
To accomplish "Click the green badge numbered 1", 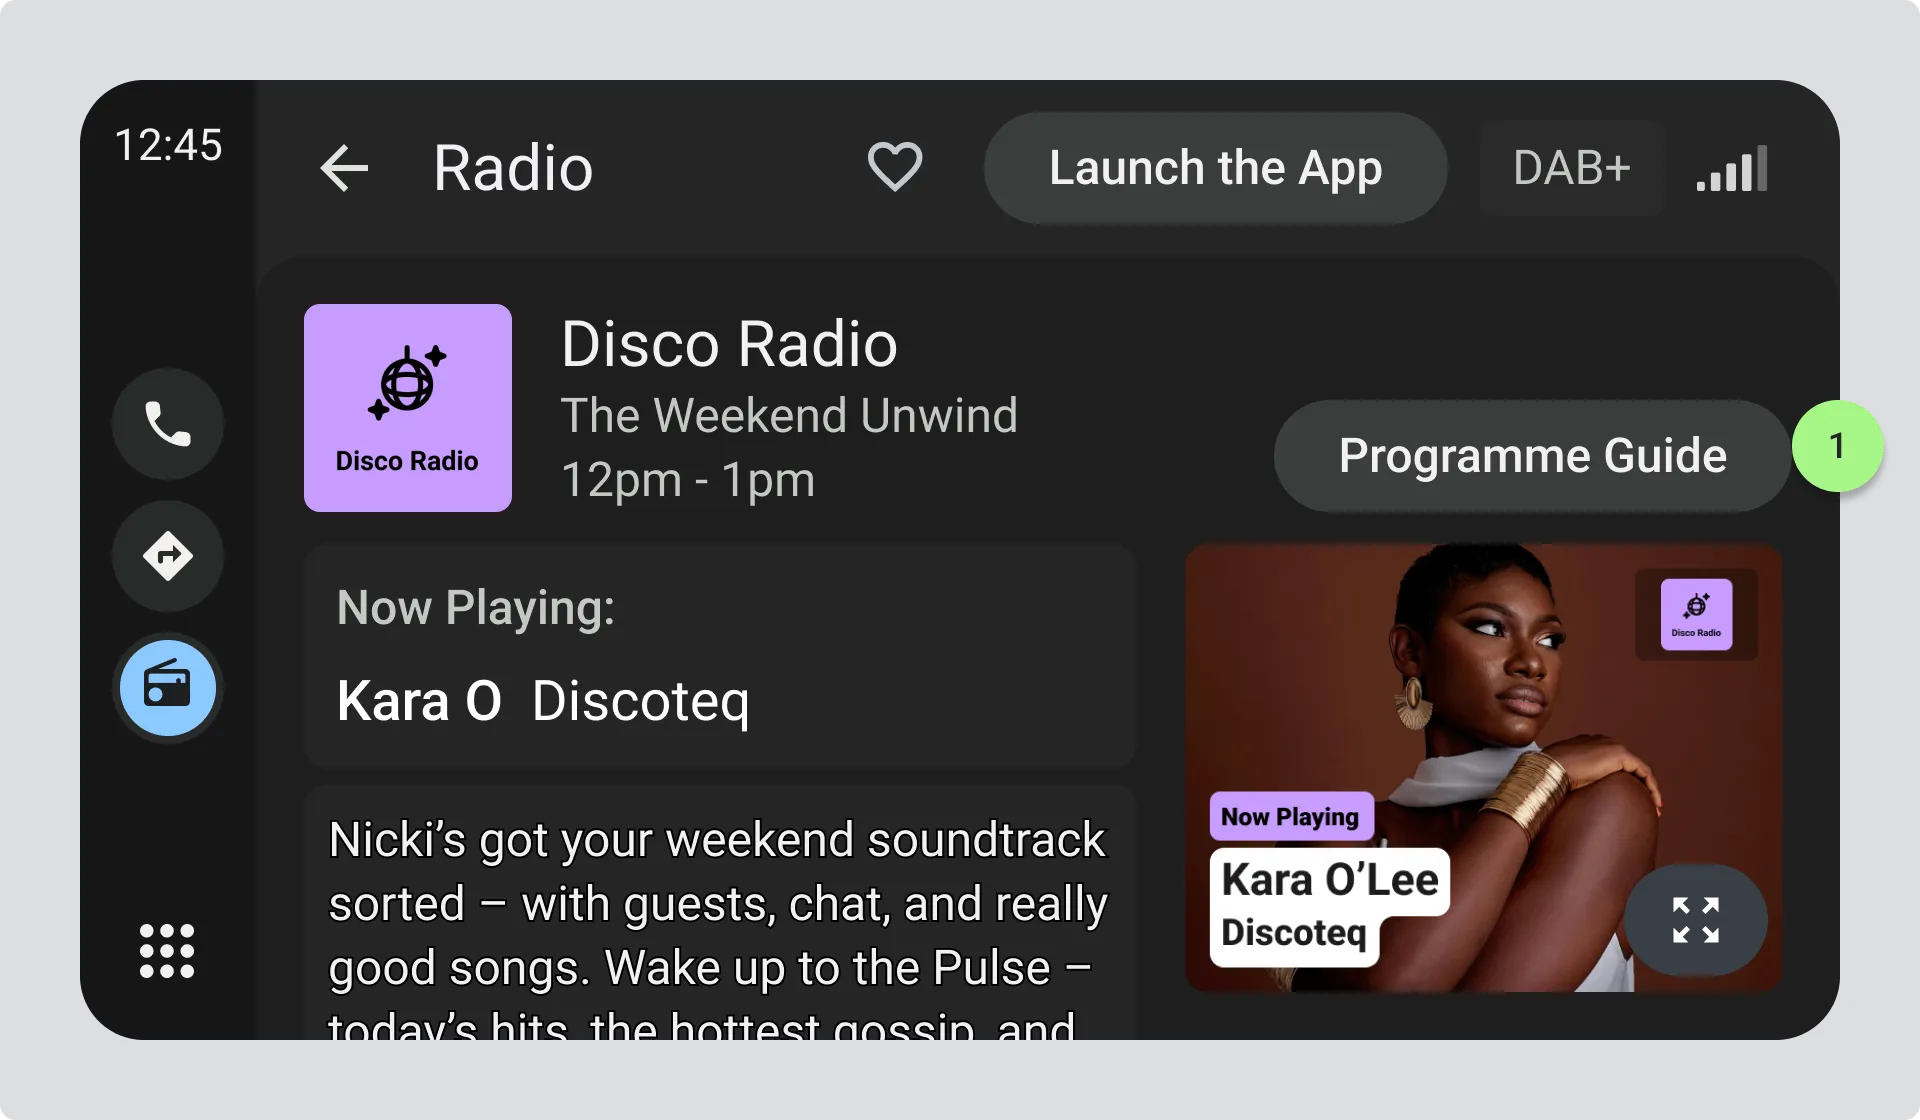I will click(x=1837, y=446).
